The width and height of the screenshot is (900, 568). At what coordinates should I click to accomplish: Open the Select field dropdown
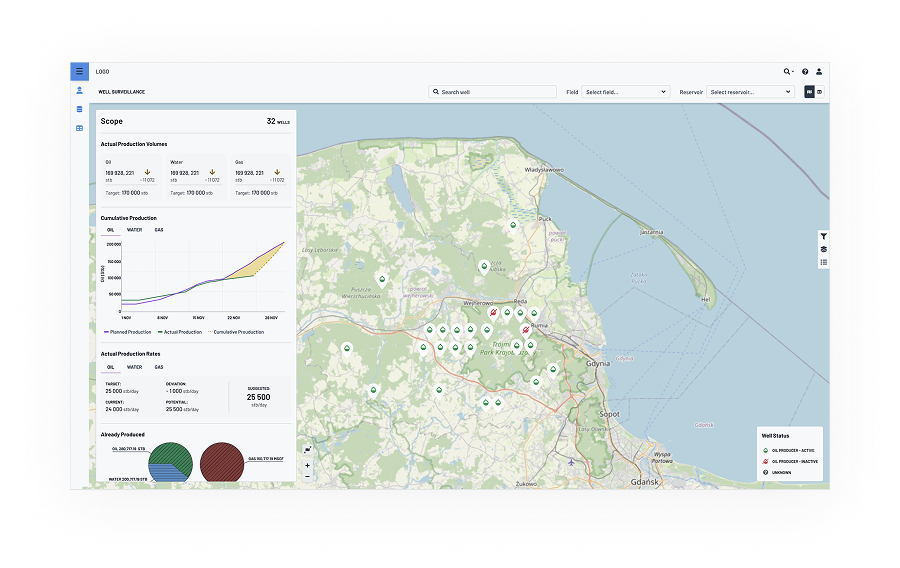point(626,92)
